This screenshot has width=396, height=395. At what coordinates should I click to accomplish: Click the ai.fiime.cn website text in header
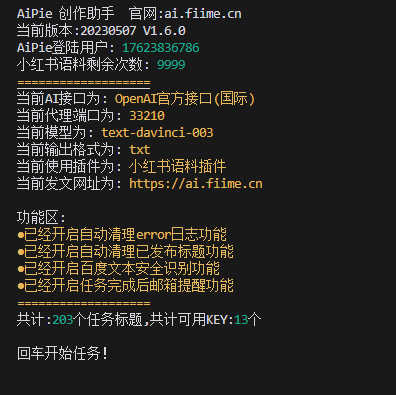pos(203,14)
